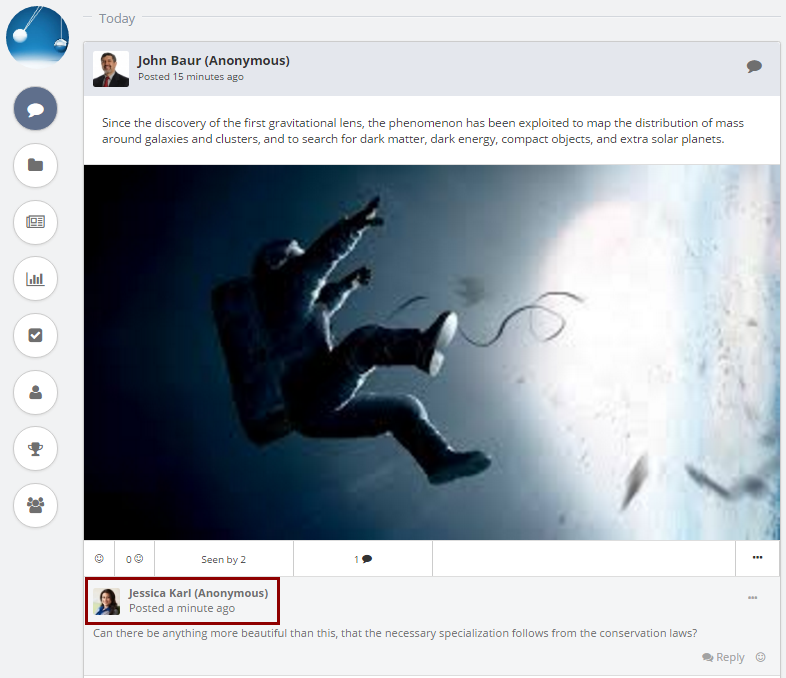This screenshot has width=786, height=678.
Task: React with smiley next to Reply
Action: (x=760, y=657)
